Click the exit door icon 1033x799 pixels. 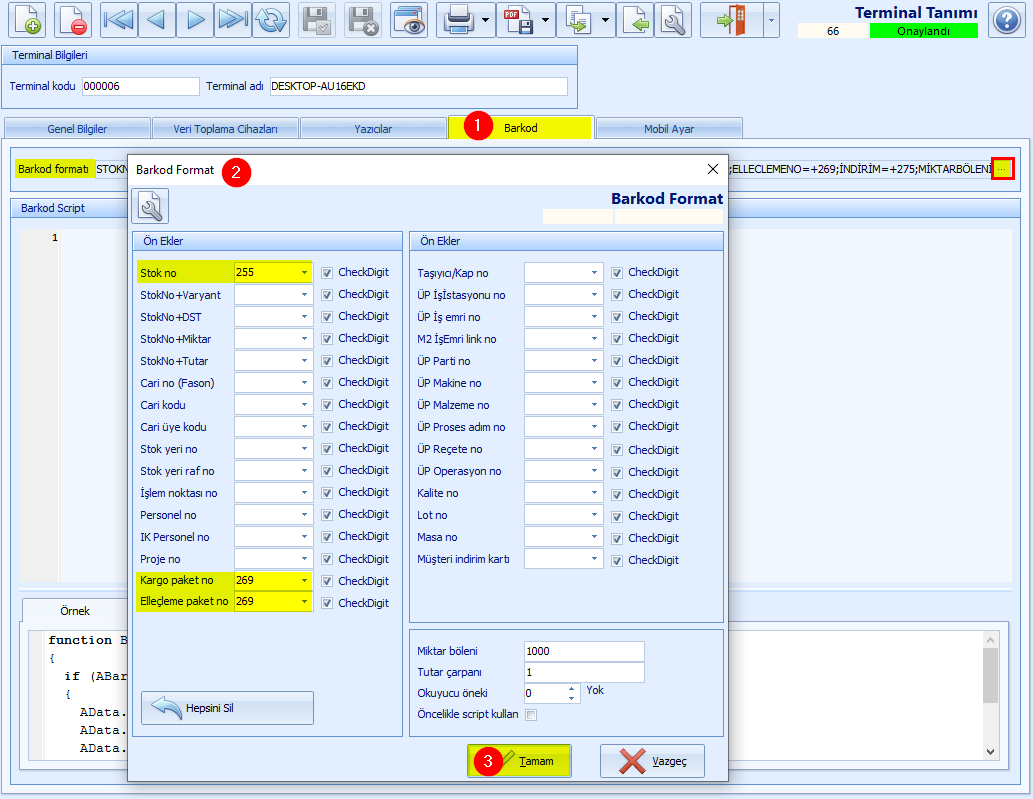[x=732, y=20]
